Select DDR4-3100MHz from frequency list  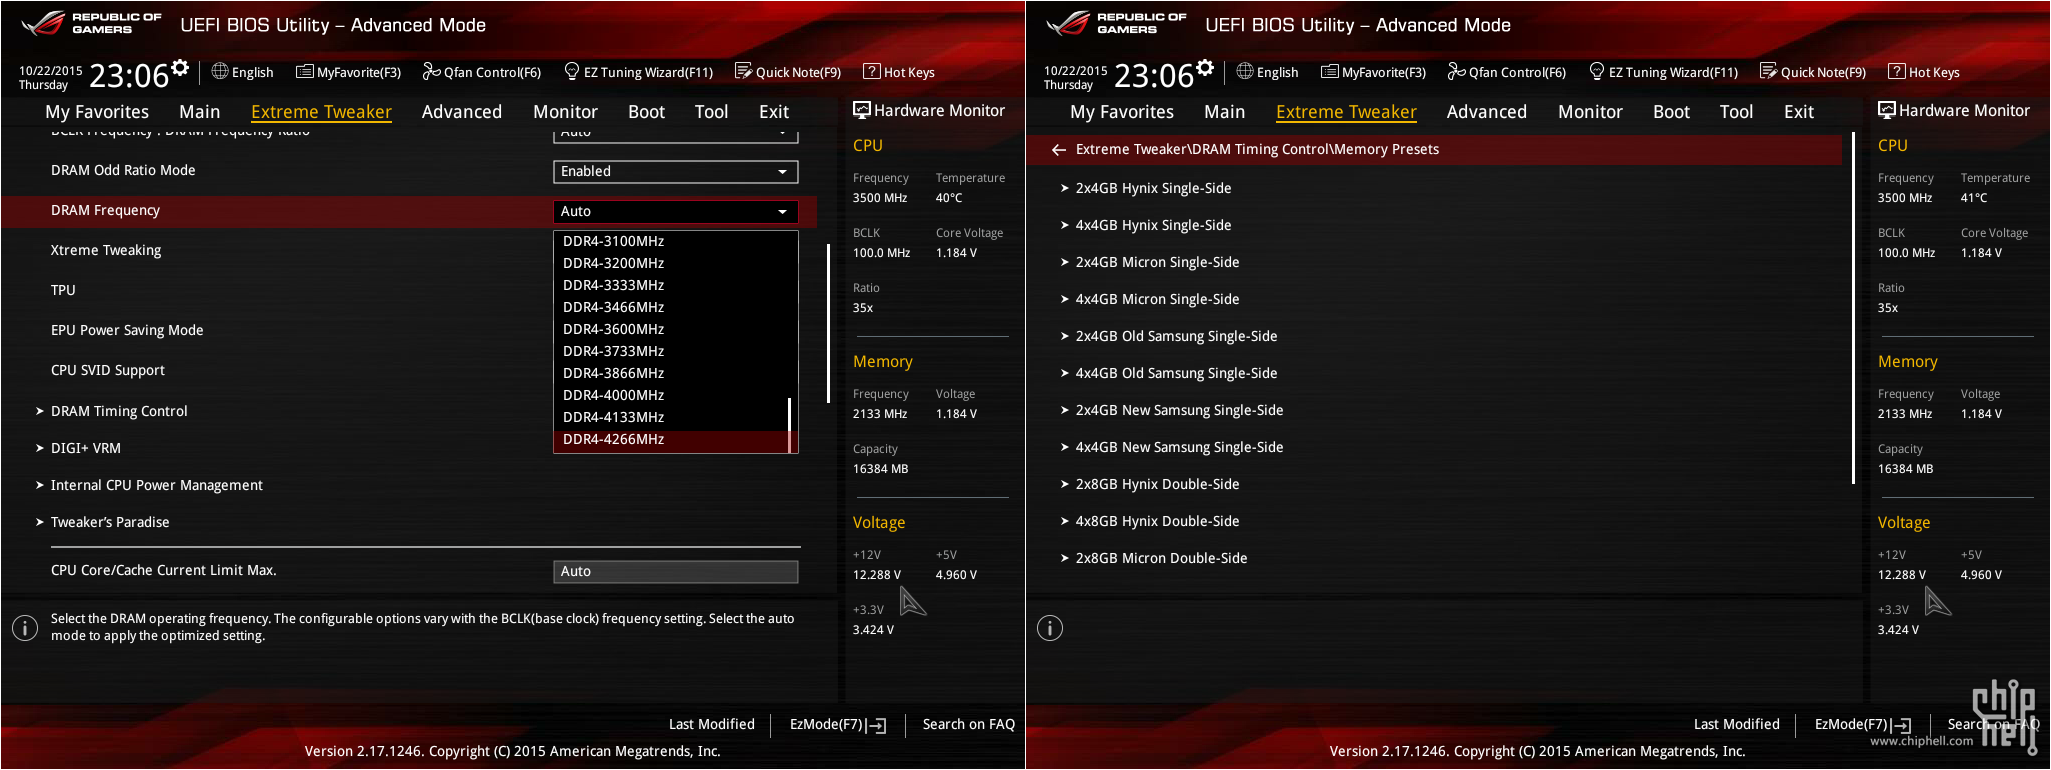pyautogui.click(x=613, y=241)
